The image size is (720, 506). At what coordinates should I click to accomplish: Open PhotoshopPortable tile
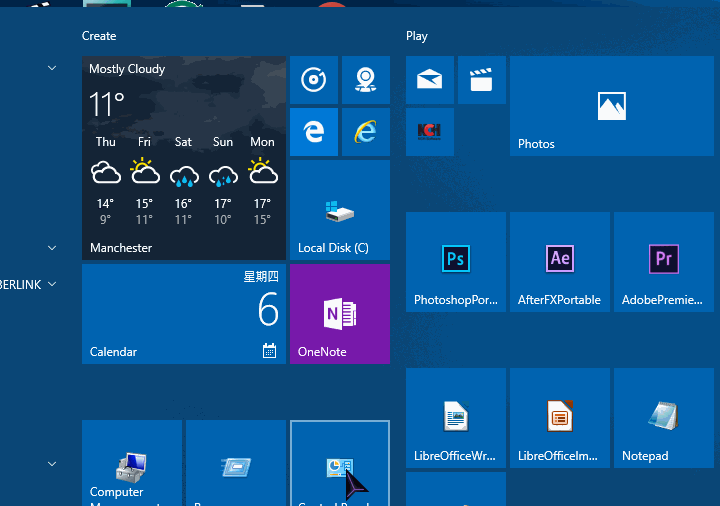tap(455, 262)
